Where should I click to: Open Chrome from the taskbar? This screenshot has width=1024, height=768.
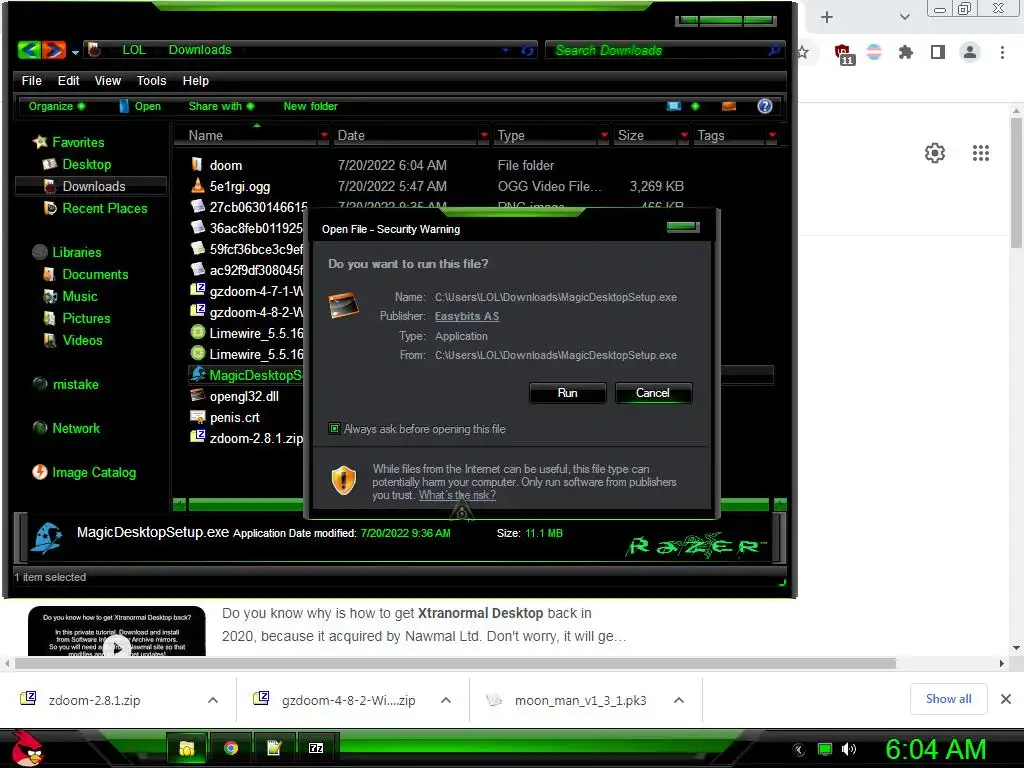(x=231, y=748)
